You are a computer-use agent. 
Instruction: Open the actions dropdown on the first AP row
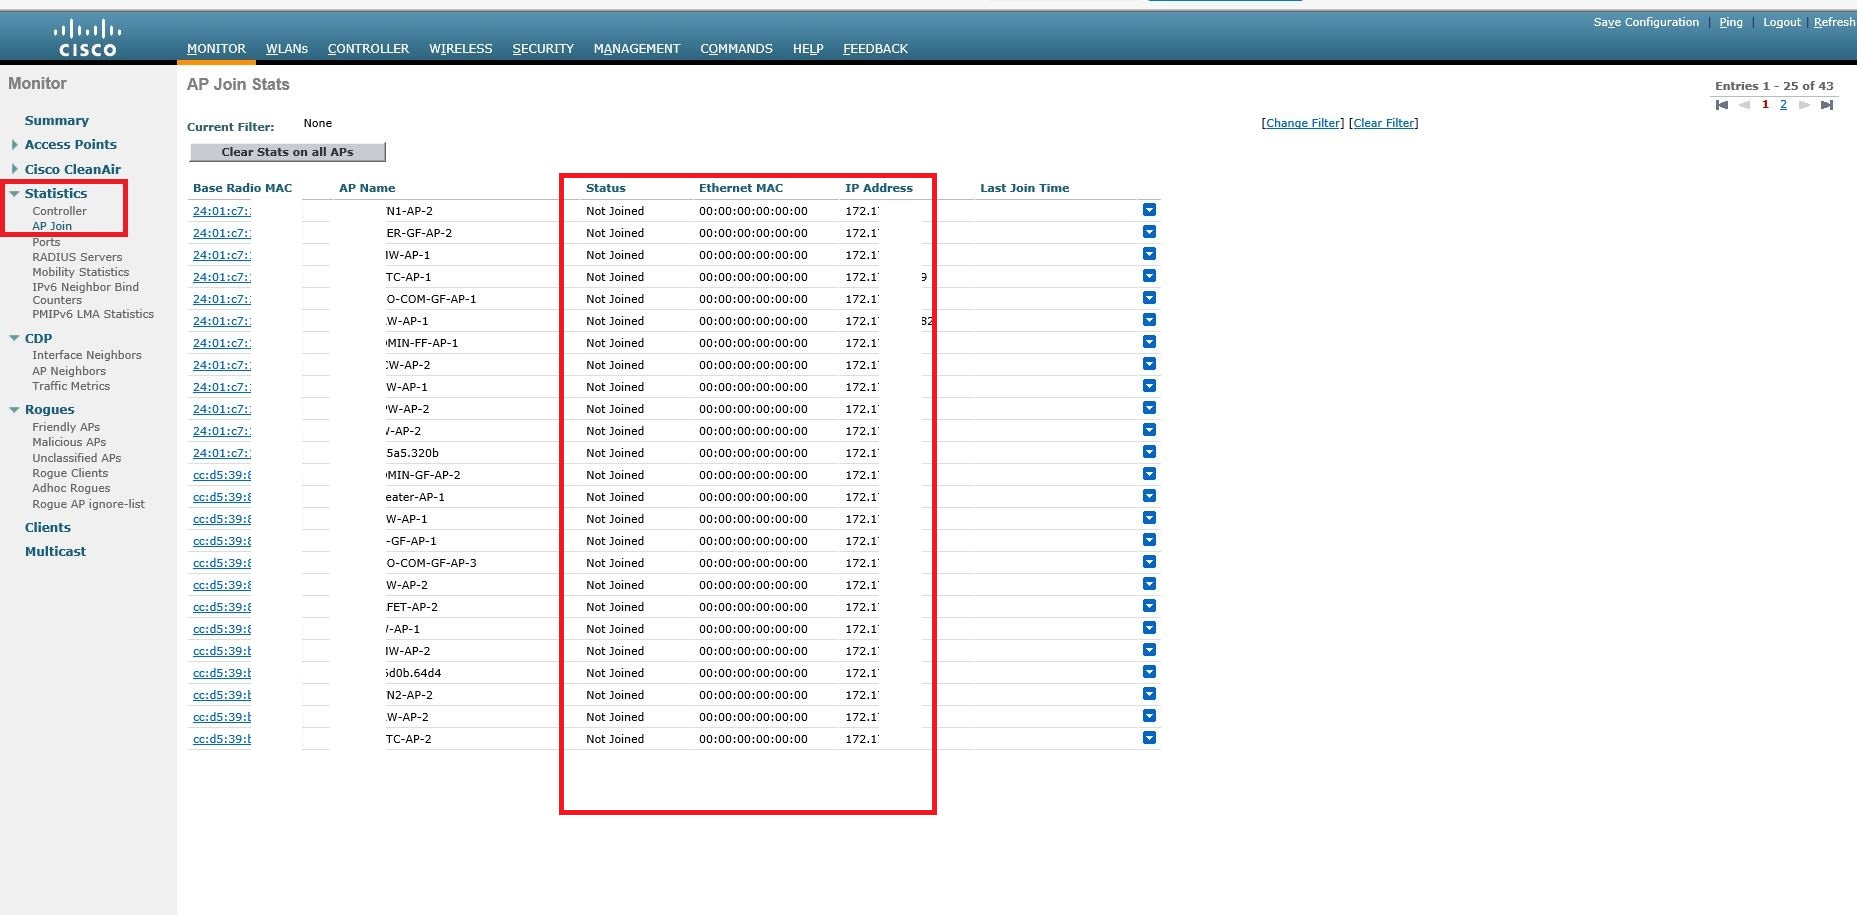pyautogui.click(x=1148, y=209)
